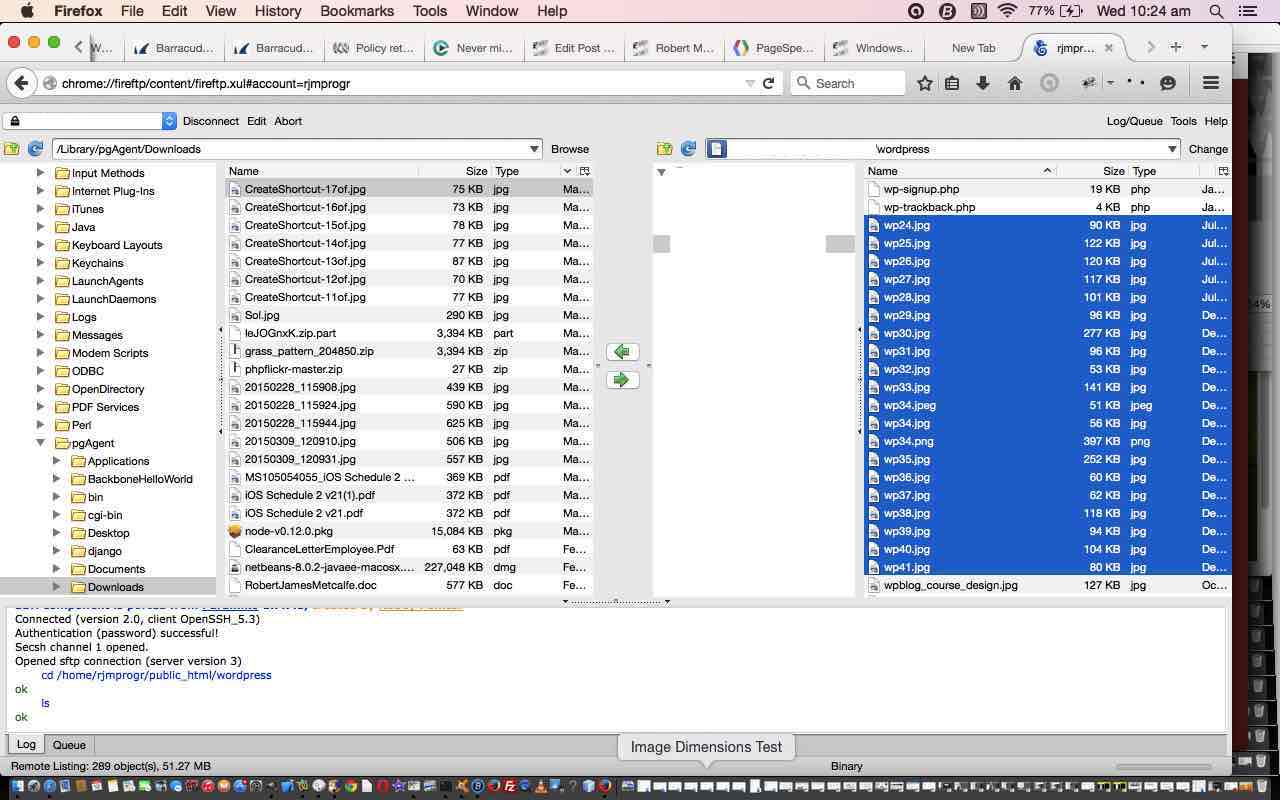The height and width of the screenshot is (800, 1280).
Task: Open the account selector dropdown
Action: click(x=169, y=121)
